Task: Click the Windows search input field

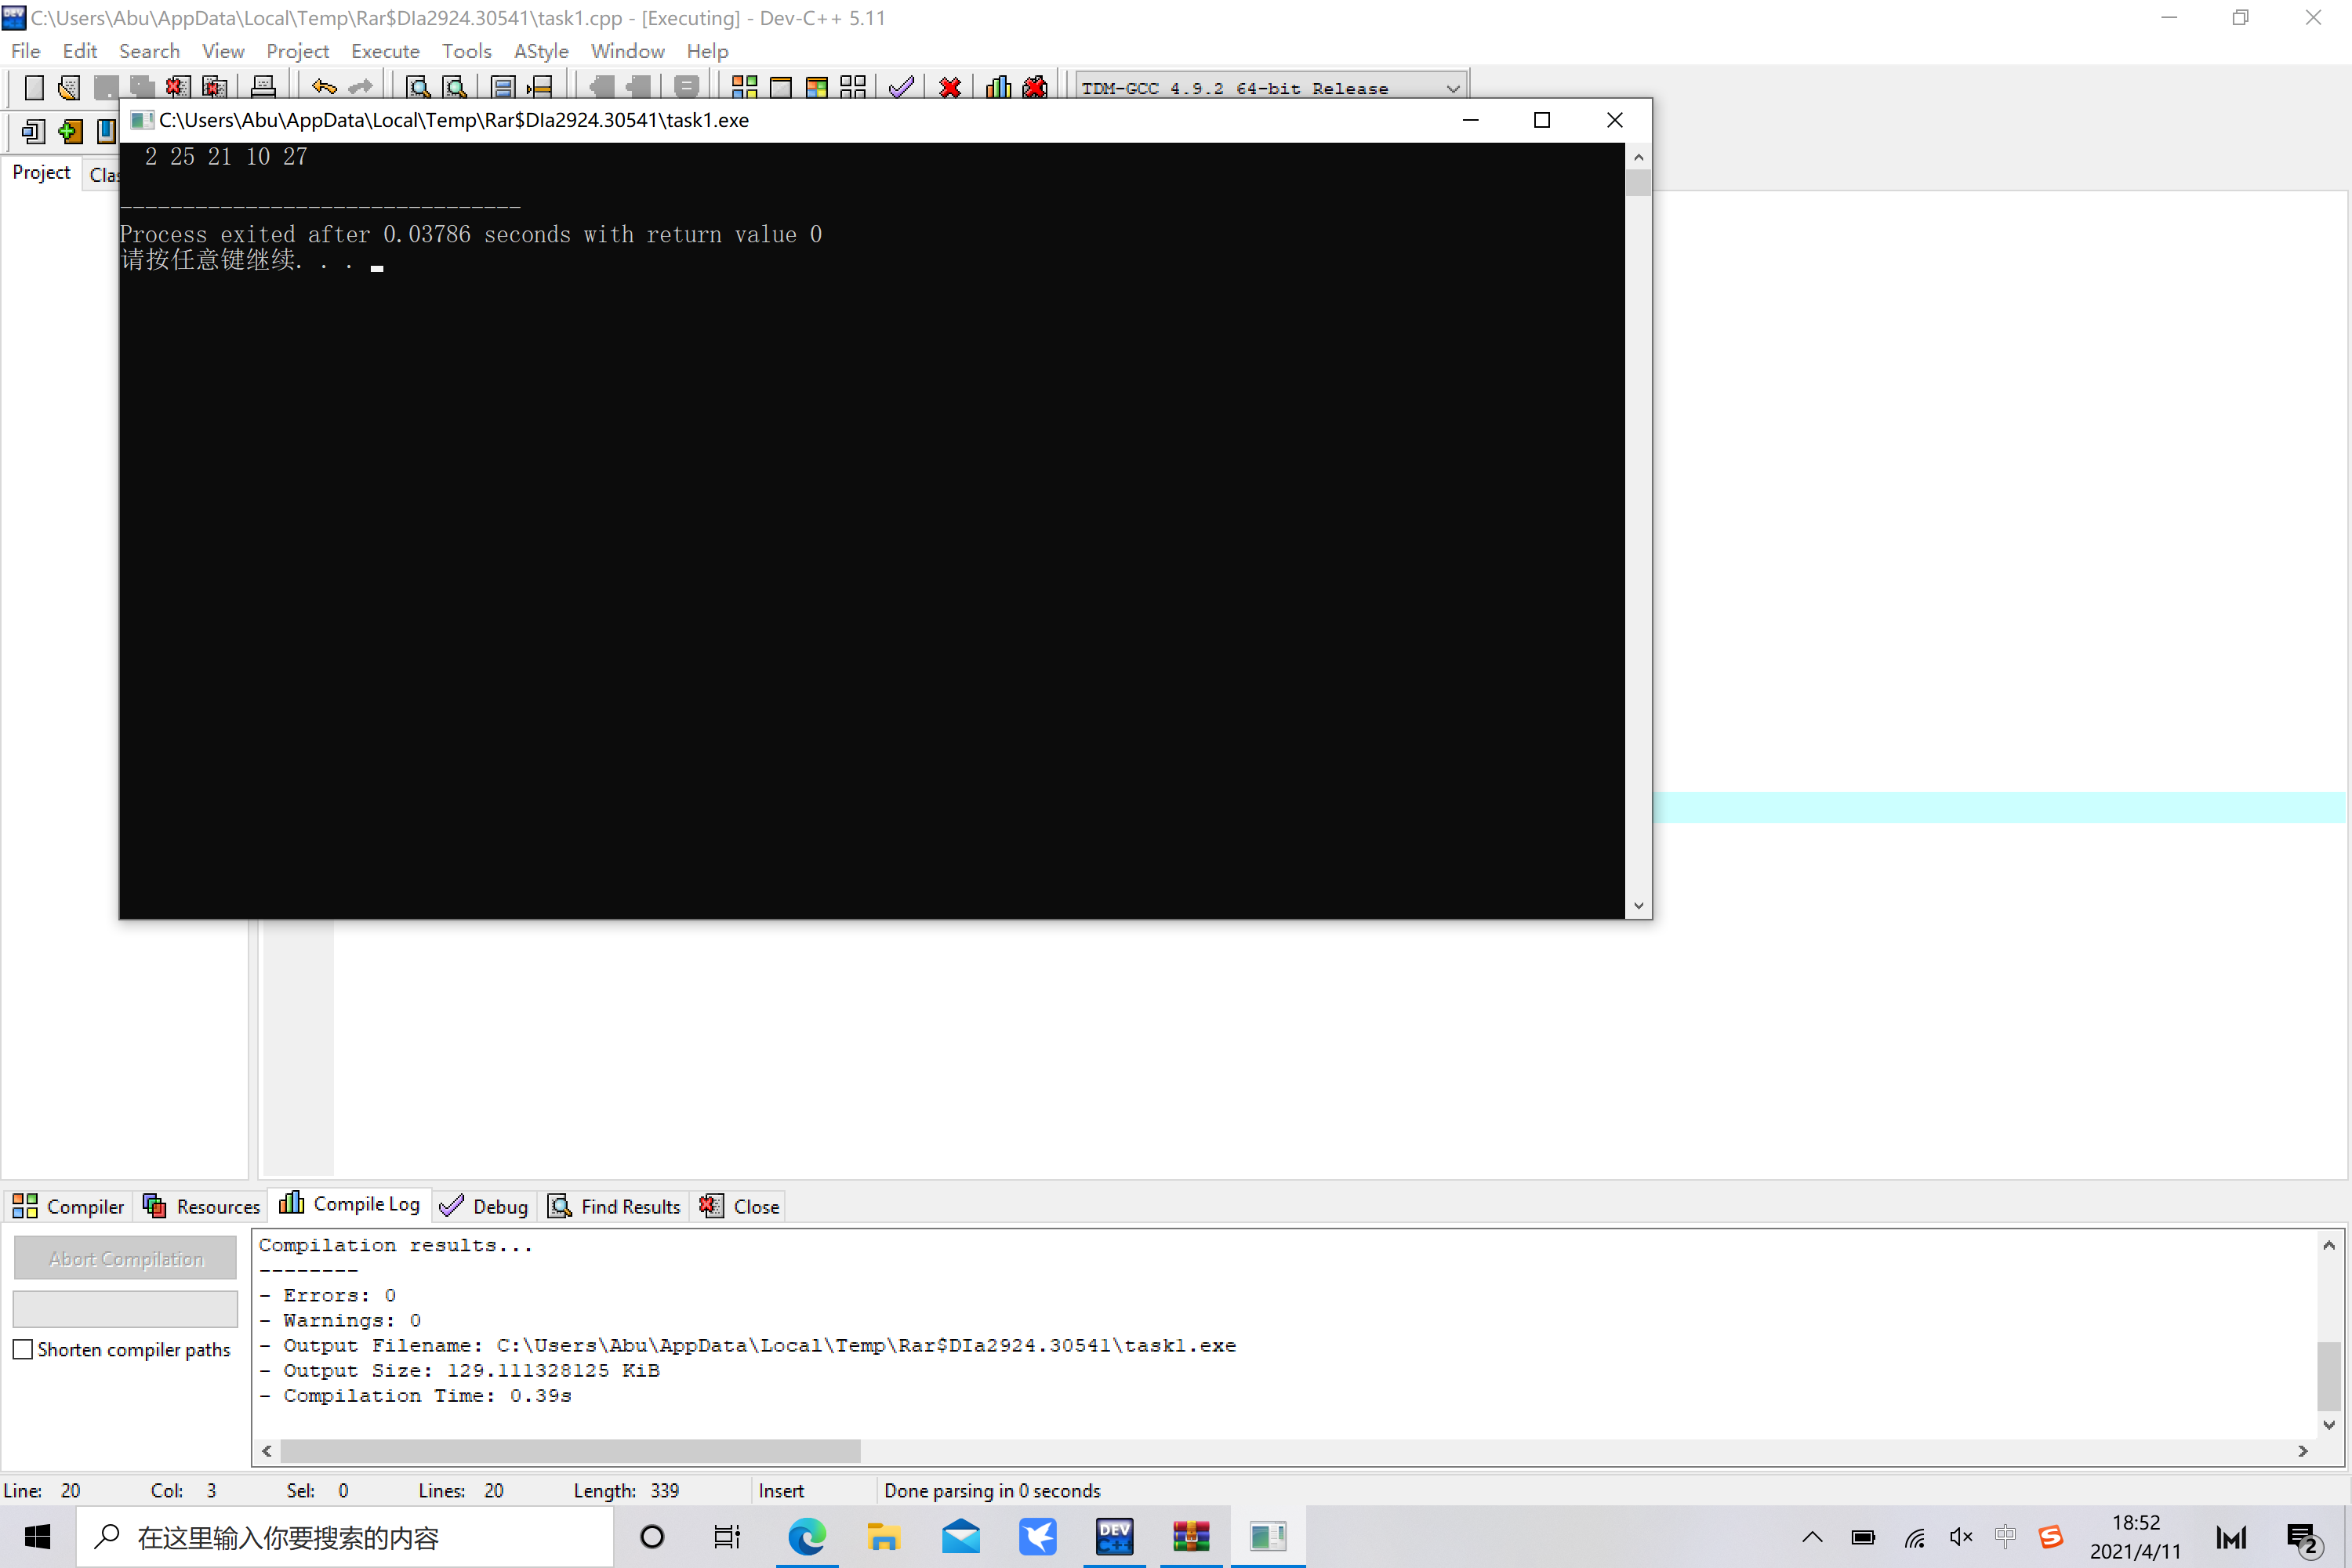Action: point(345,1537)
